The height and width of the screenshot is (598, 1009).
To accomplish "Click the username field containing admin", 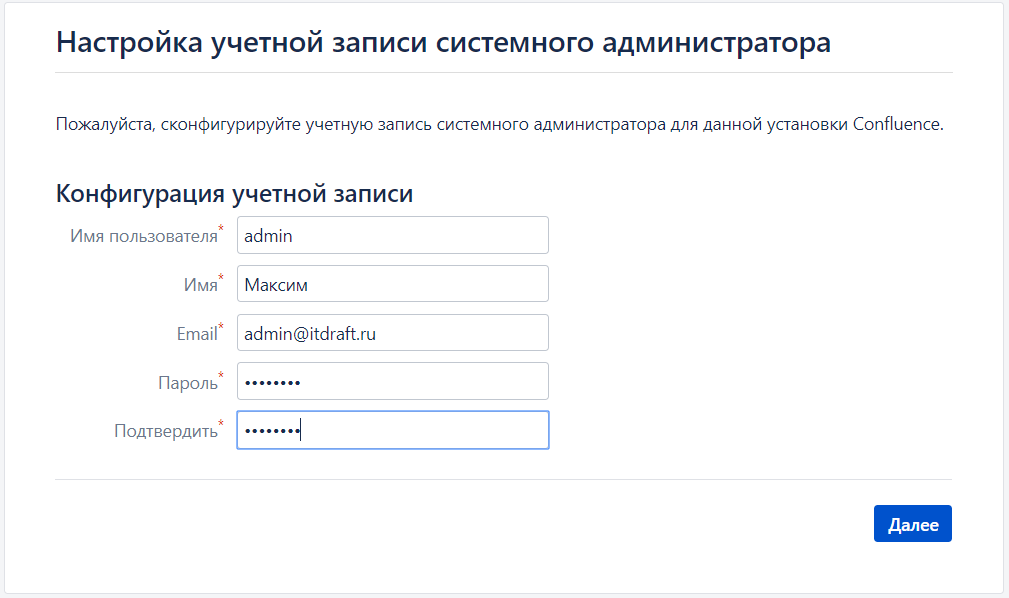I will pos(392,236).
